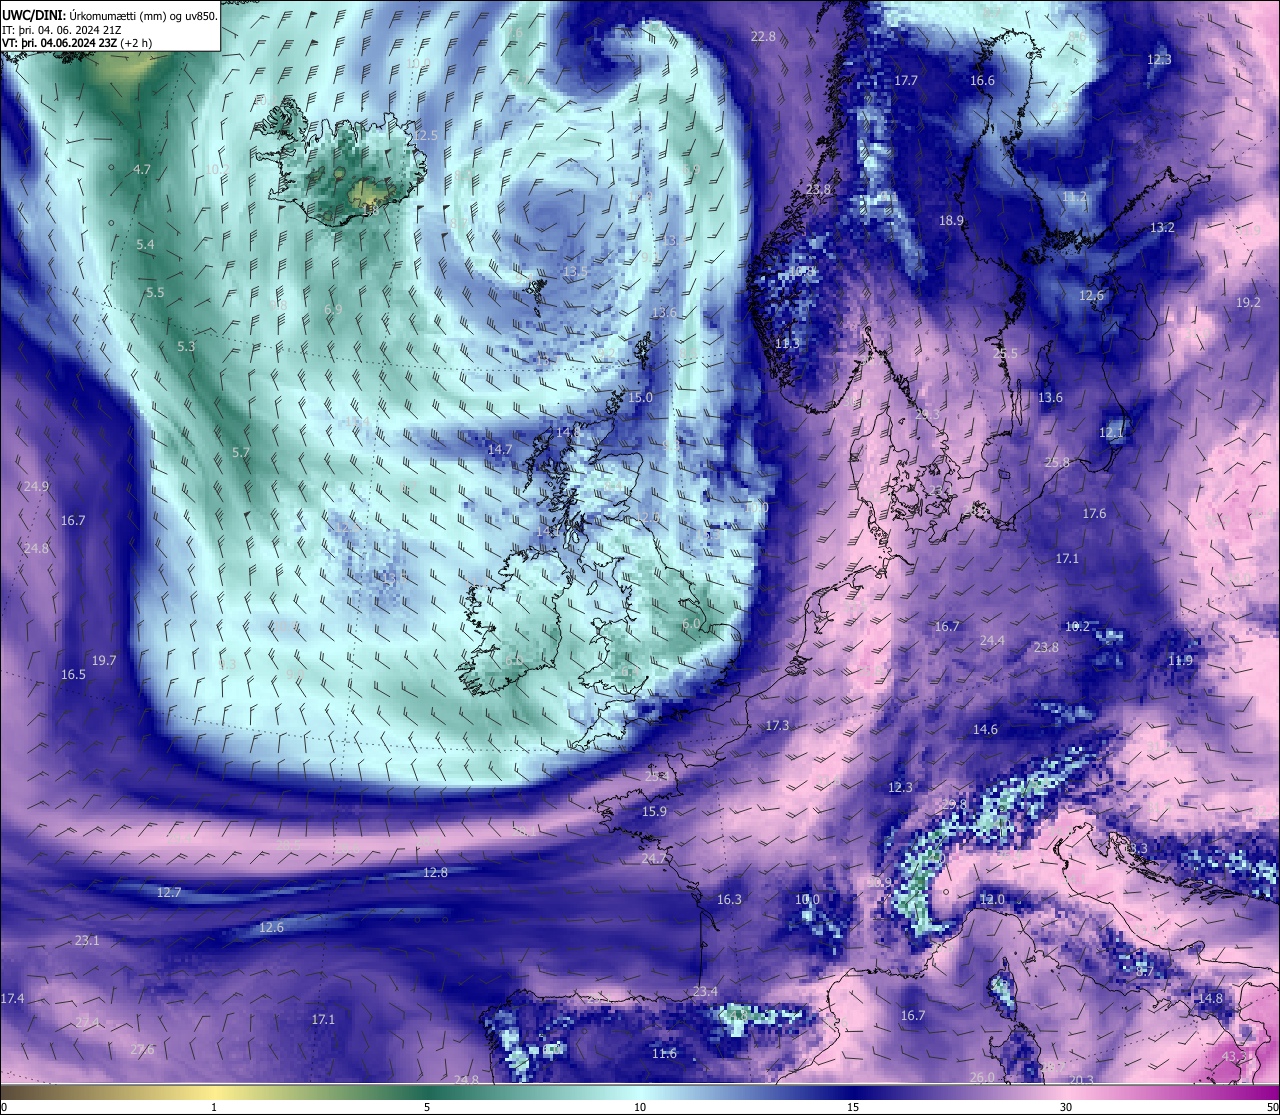Click the title text "UWC/DINI: Úrkomumætti (mm) og uv850."

pyautogui.click(x=110, y=15)
